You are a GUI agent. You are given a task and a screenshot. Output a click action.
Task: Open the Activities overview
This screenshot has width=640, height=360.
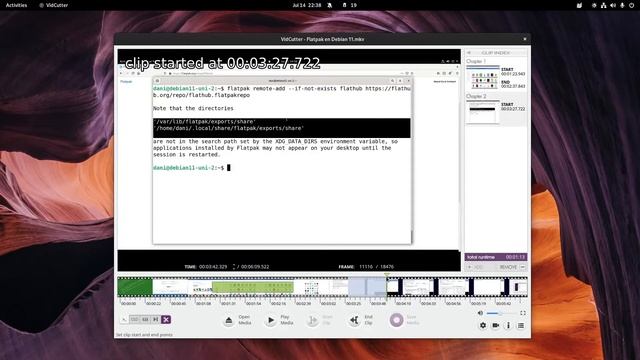(16, 5)
